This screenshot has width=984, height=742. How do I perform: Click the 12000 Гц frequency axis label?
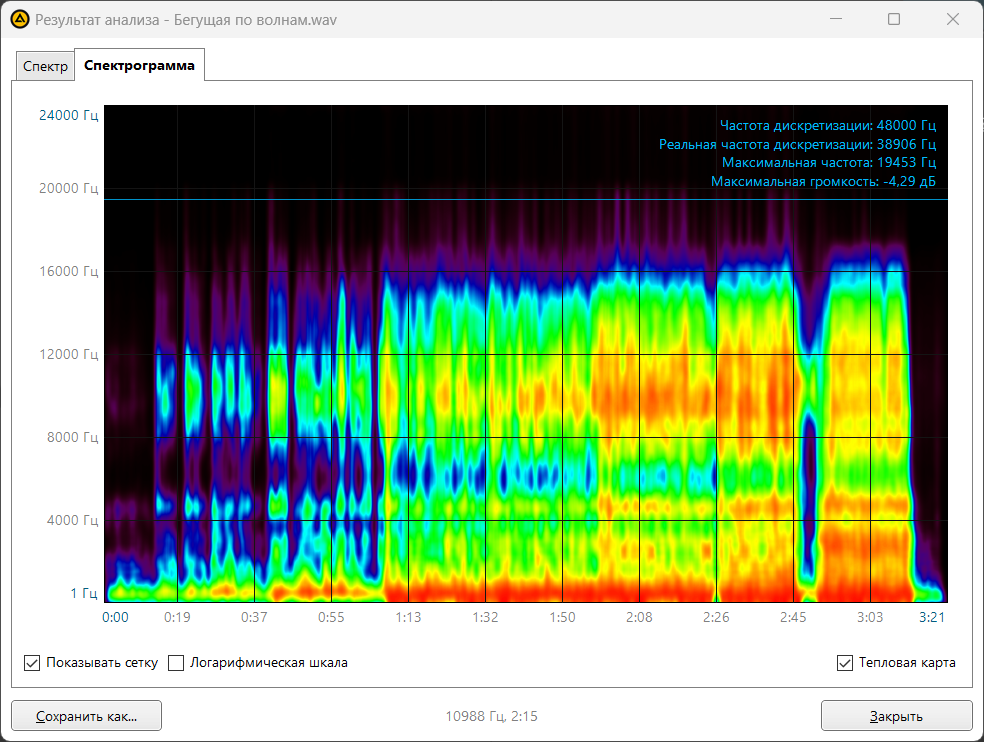pyautogui.click(x=69, y=354)
